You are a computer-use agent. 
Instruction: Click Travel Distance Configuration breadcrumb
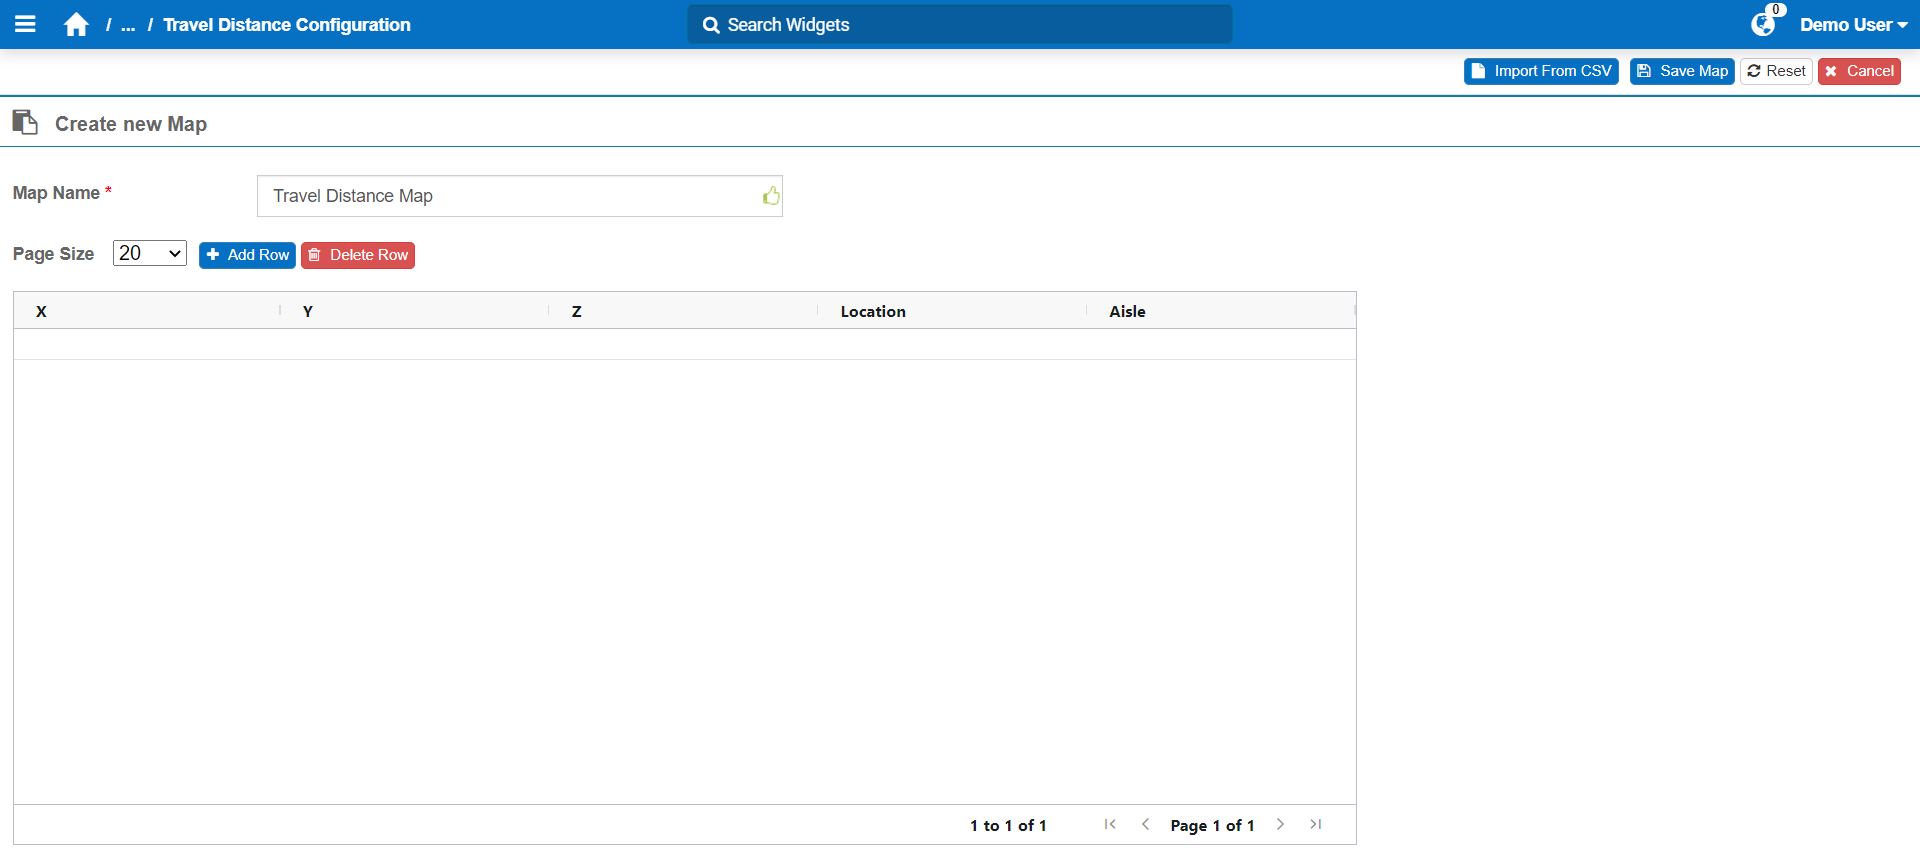[x=286, y=25]
